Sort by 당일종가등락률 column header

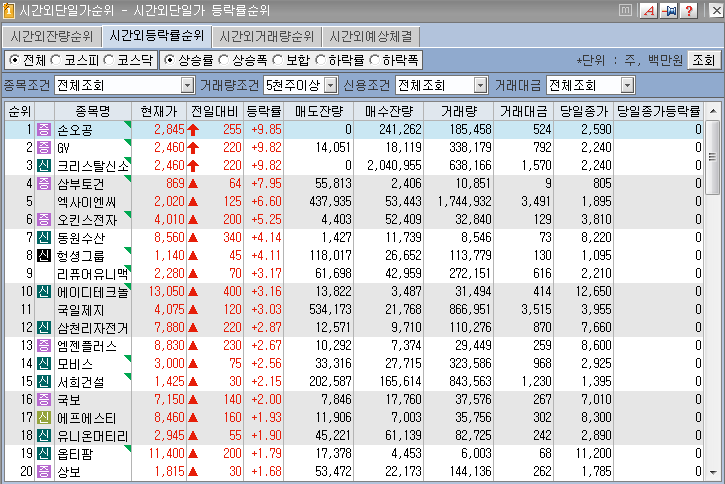pyautogui.click(x=658, y=111)
